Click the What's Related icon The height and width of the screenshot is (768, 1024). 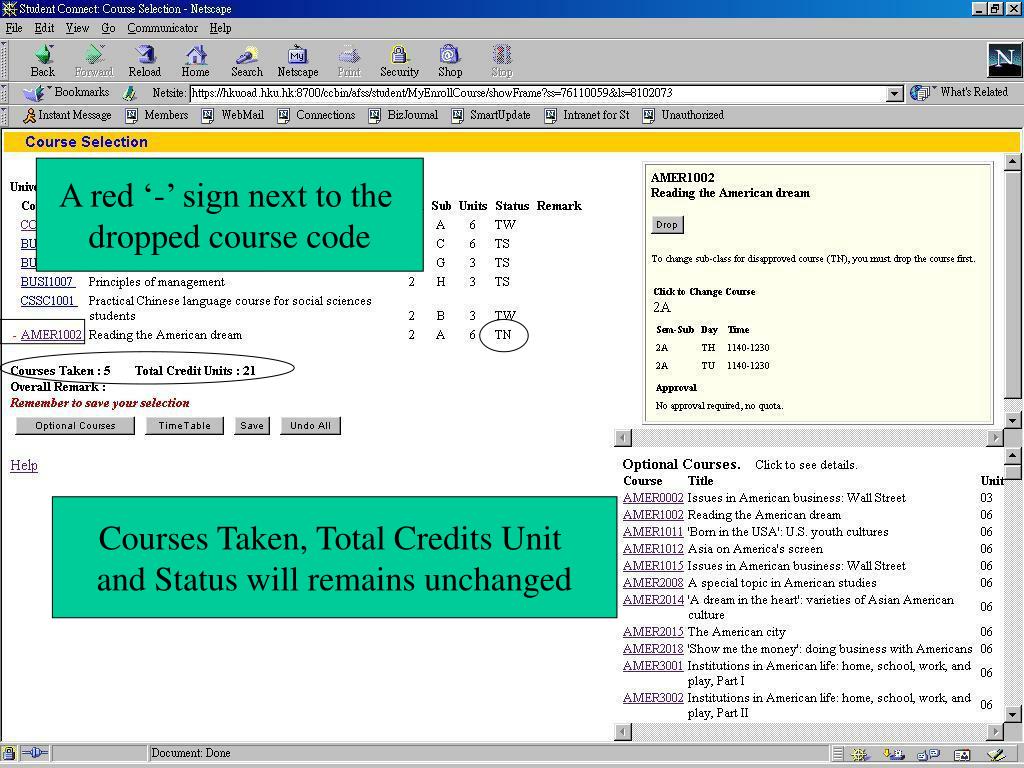pos(920,93)
